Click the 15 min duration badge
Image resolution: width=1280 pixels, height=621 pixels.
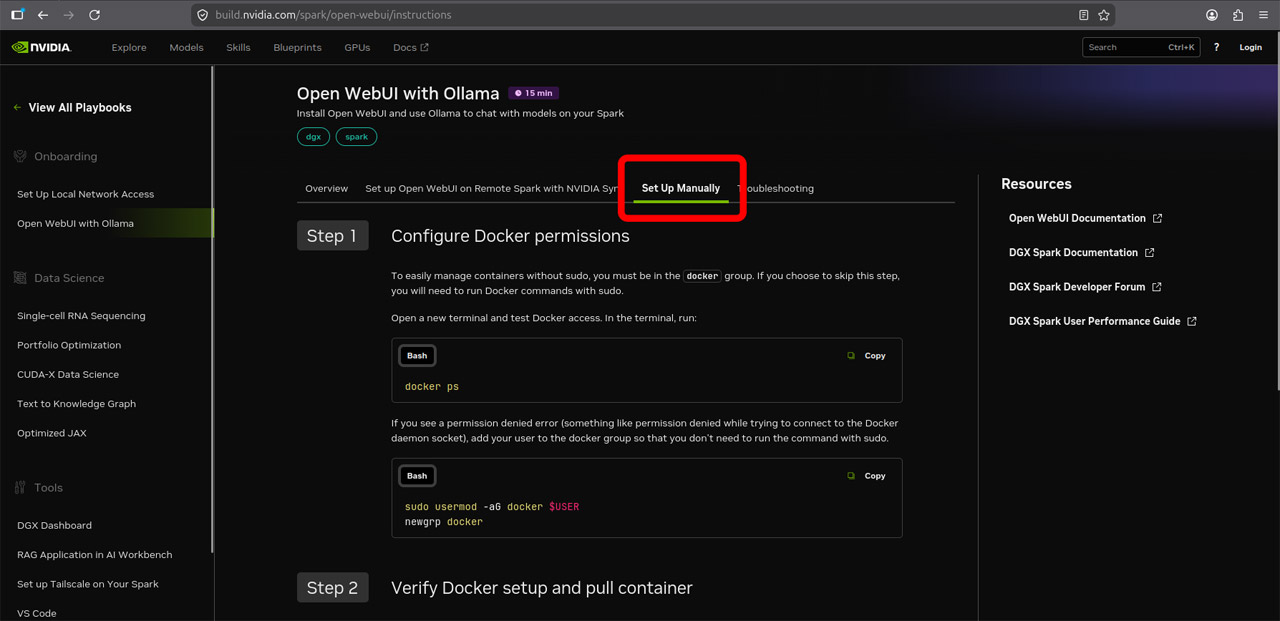[533, 93]
